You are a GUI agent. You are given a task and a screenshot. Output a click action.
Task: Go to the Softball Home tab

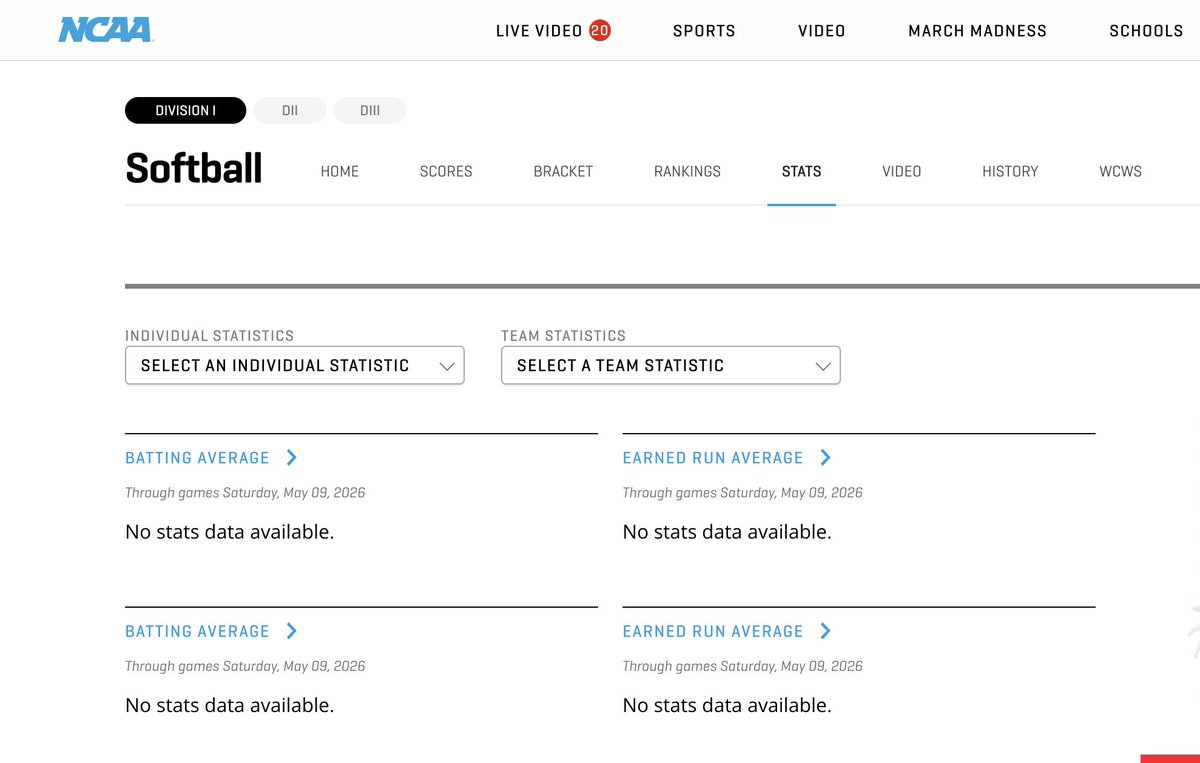tap(340, 171)
